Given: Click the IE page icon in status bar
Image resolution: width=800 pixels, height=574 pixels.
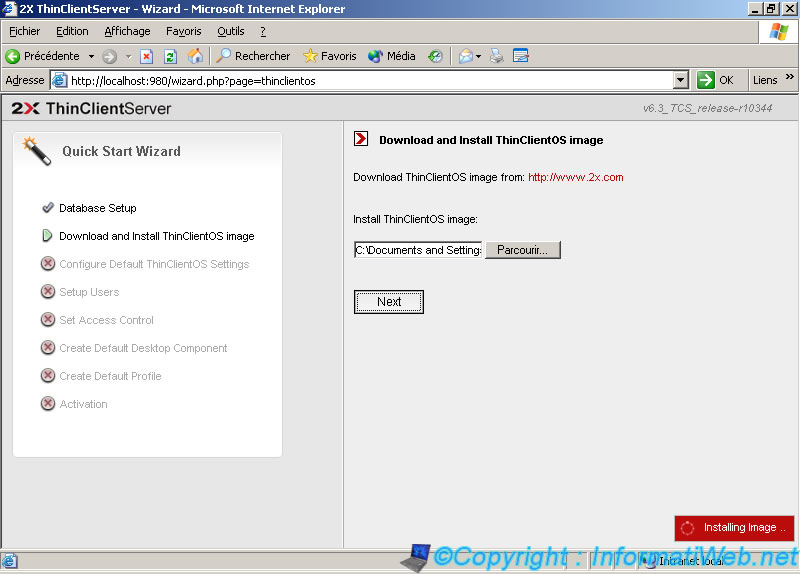Looking at the screenshot, I should click(10, 561).
